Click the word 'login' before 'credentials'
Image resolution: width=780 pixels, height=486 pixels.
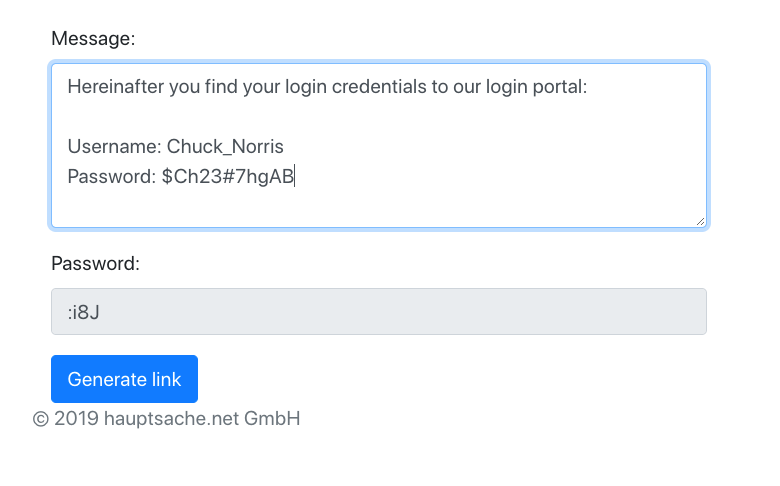[306, 87]
